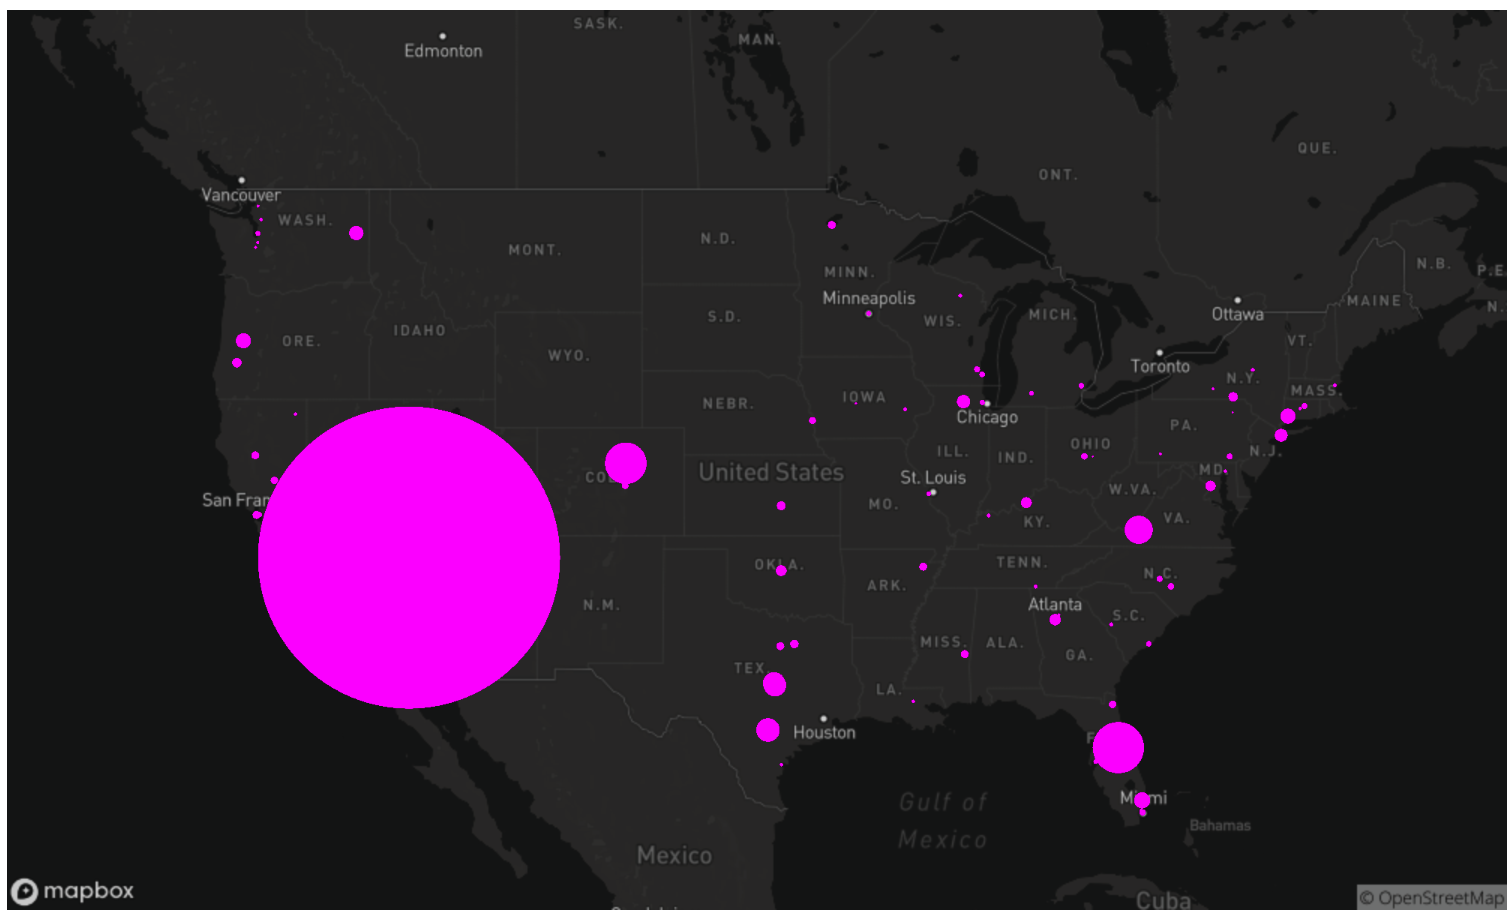The width and height of the screenshot is (1512, 916).
Task: Select the Mexico country label
Action: tap(674, 855)
